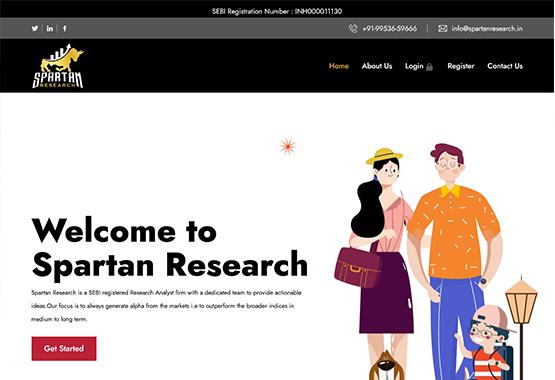
Task: Click the email envelope icon
Action: pos(442,29)
